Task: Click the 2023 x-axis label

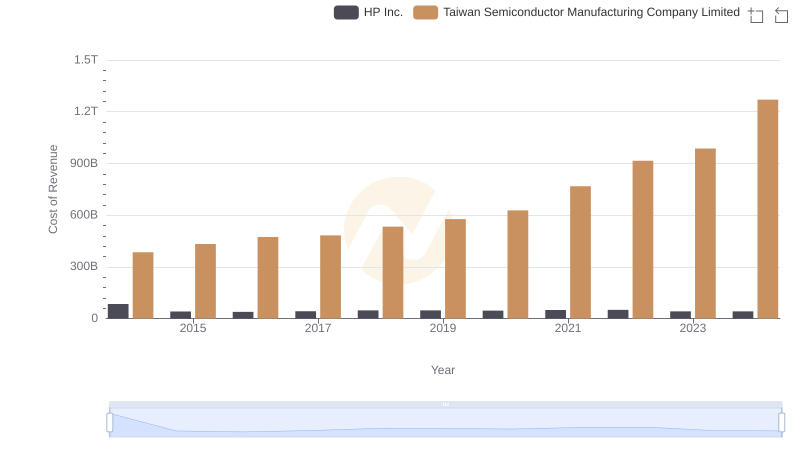Action: click(693, 328)
